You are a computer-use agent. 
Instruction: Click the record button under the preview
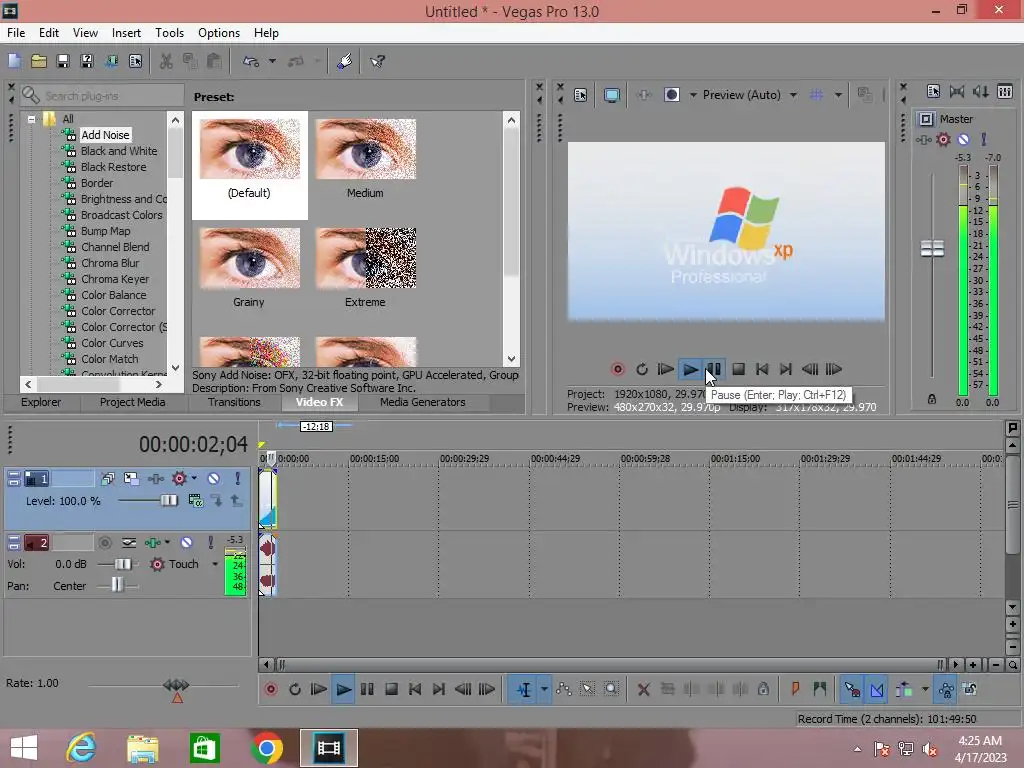[617, 370]
